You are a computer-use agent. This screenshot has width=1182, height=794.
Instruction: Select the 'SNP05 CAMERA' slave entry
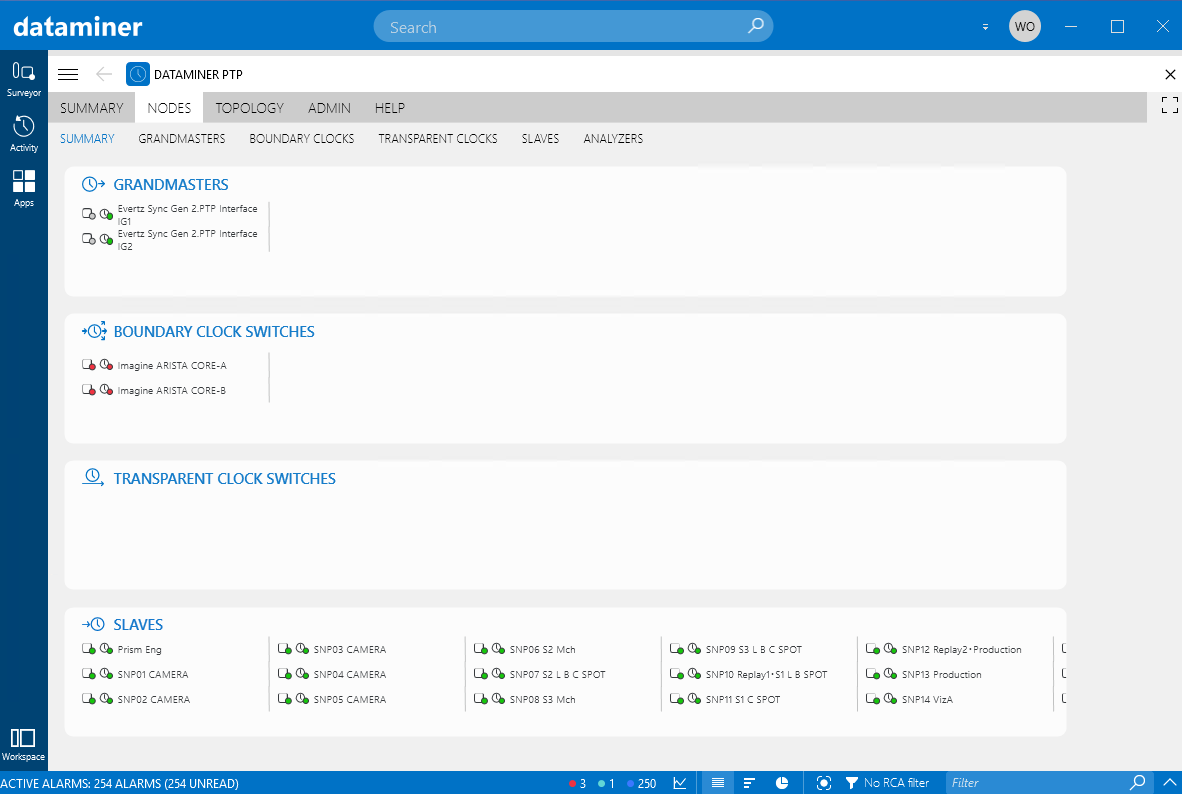click(350, 699)
